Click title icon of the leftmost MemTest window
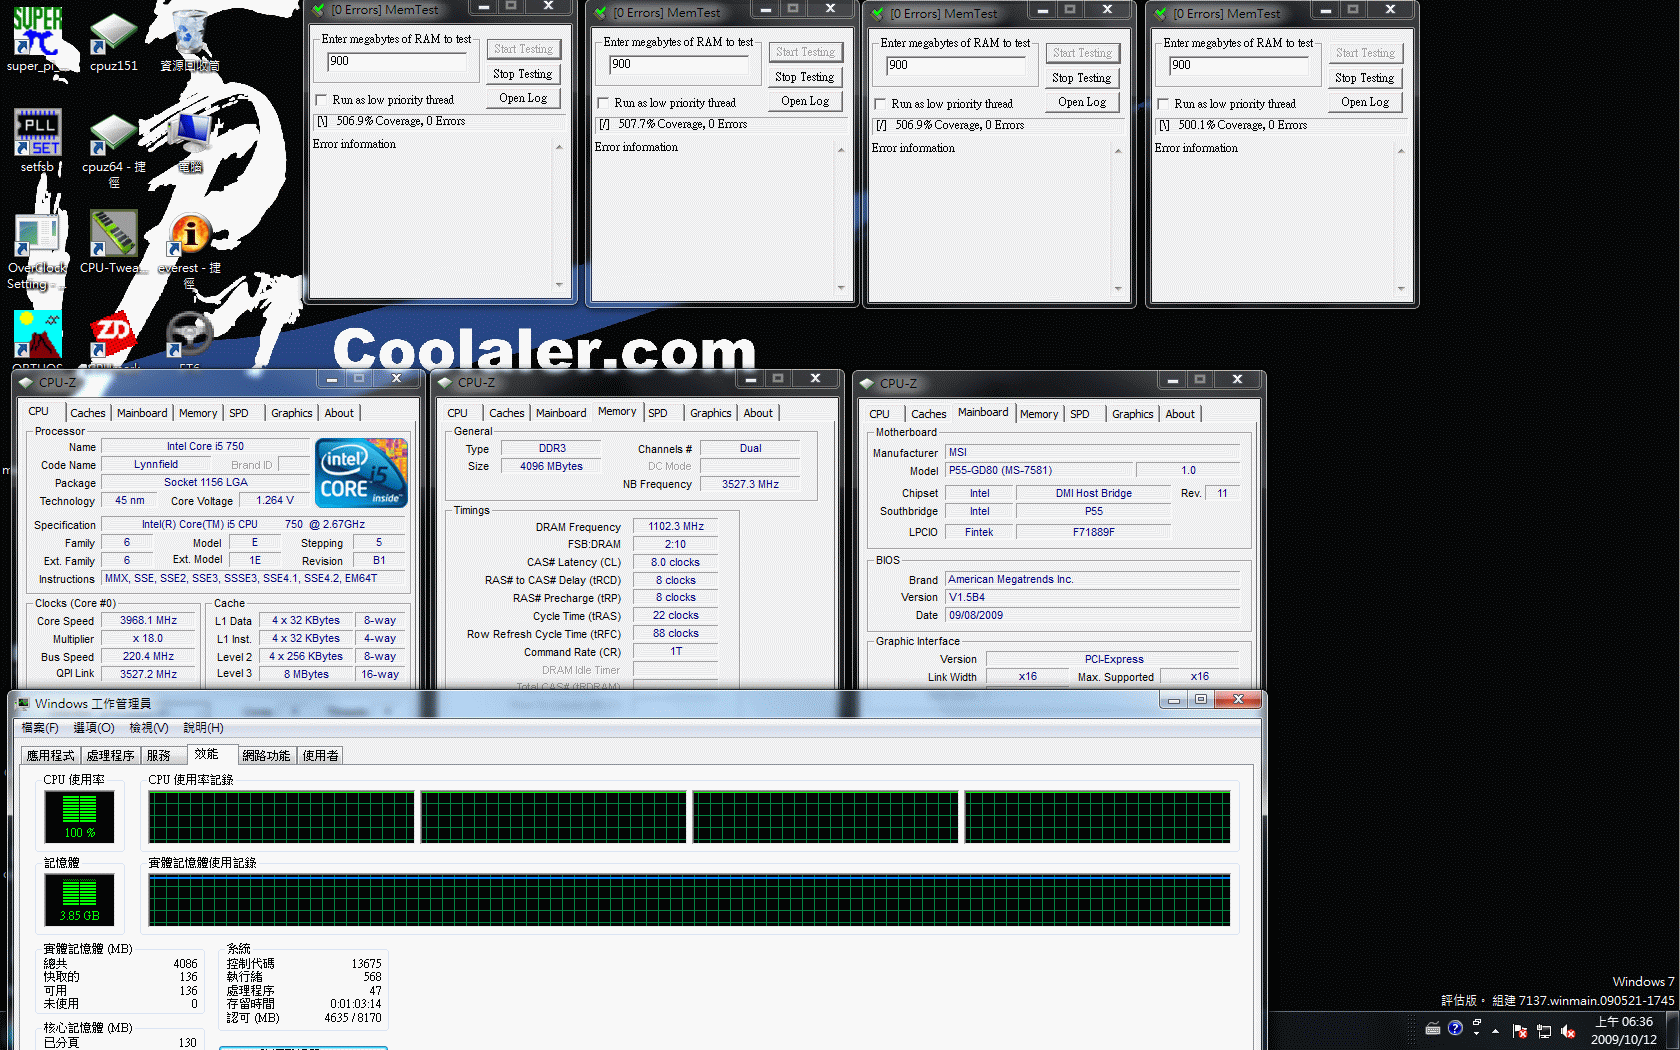The image size is (1680, 1050). [x=319, y=9]
